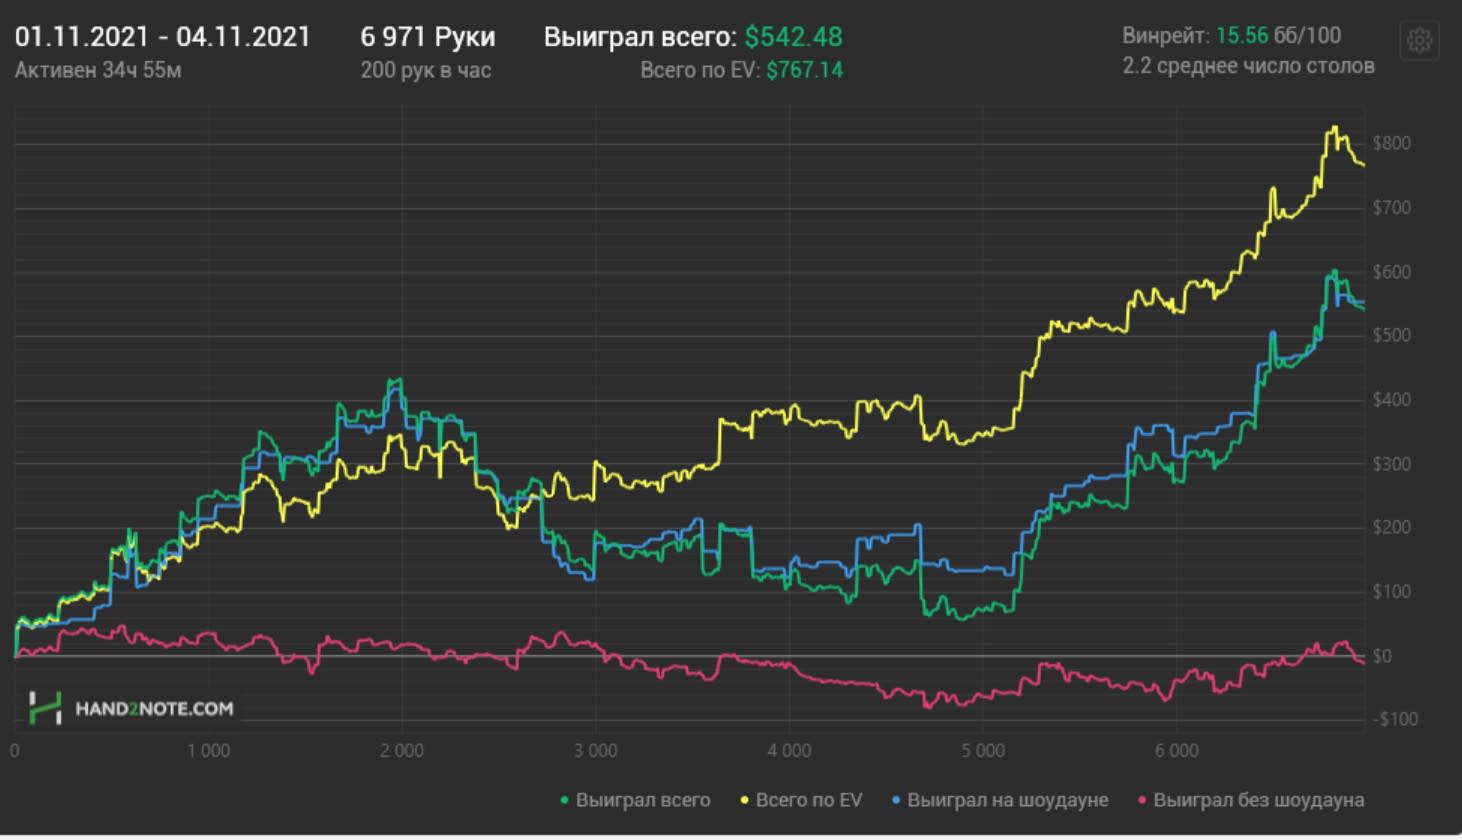Click the "2 000" hands x-axis label

click(x=401, y=751)
